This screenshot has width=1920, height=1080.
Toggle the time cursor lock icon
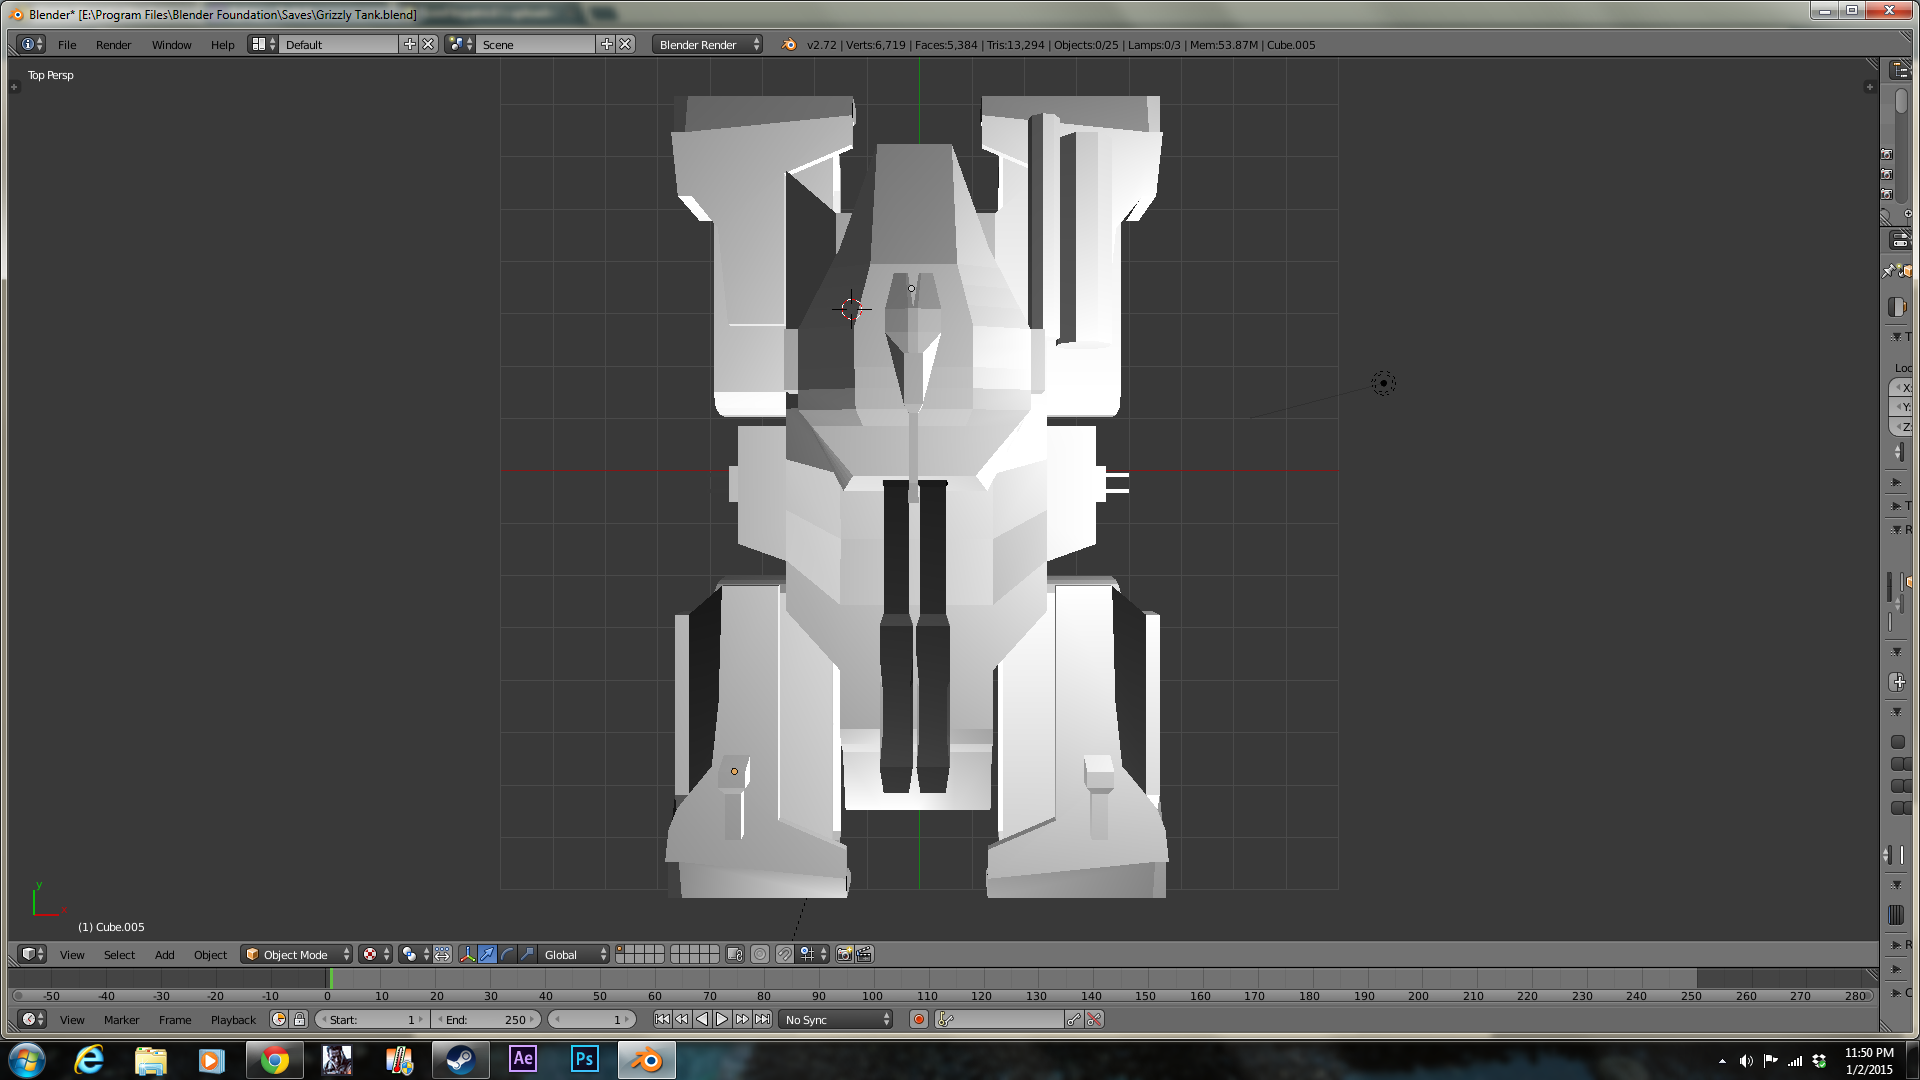point(299,1019)
